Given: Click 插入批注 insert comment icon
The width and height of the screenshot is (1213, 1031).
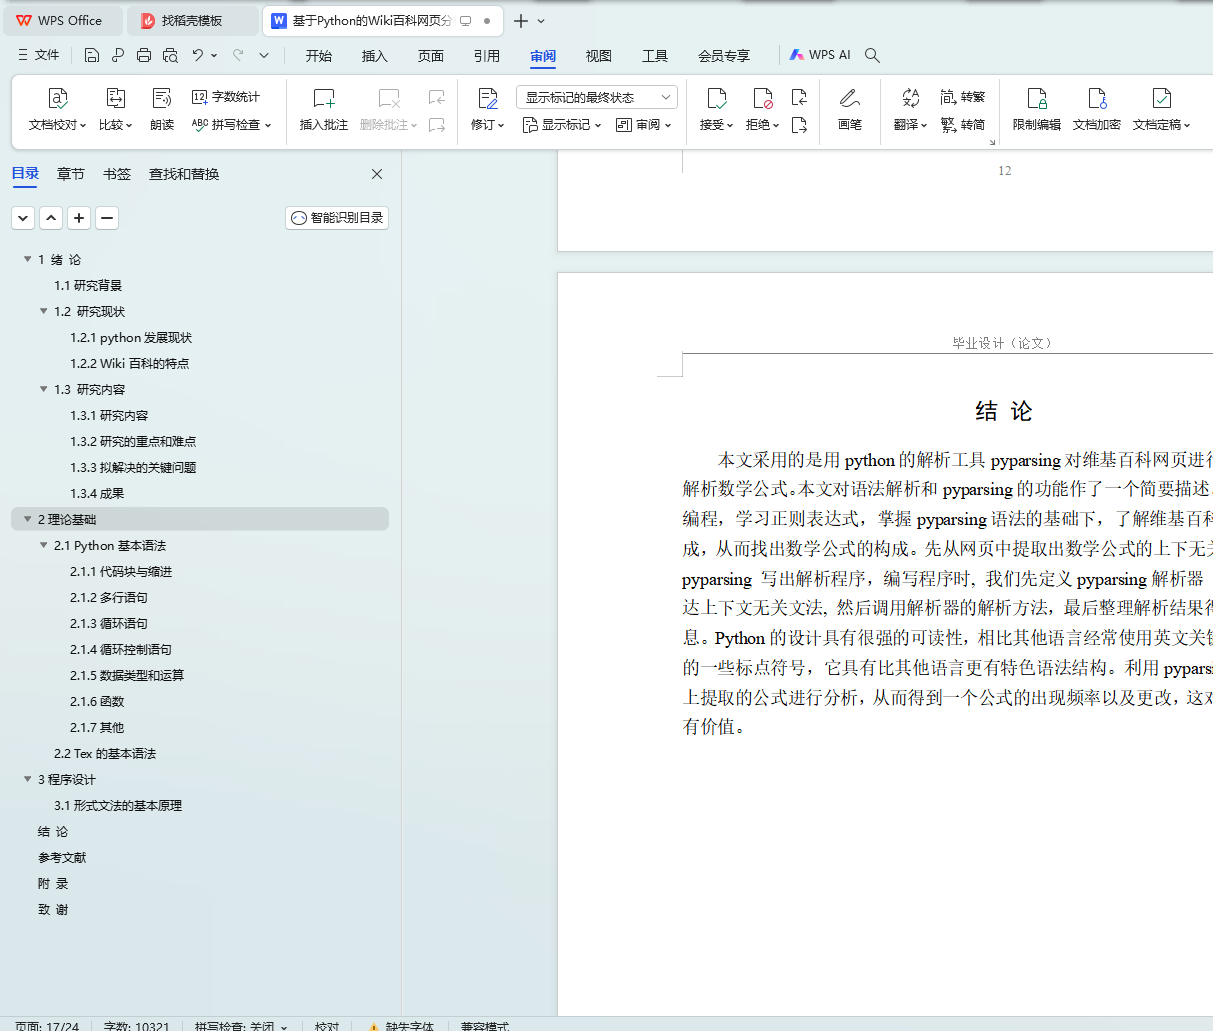Looking at the screenshot, I should tap(324, 98).
